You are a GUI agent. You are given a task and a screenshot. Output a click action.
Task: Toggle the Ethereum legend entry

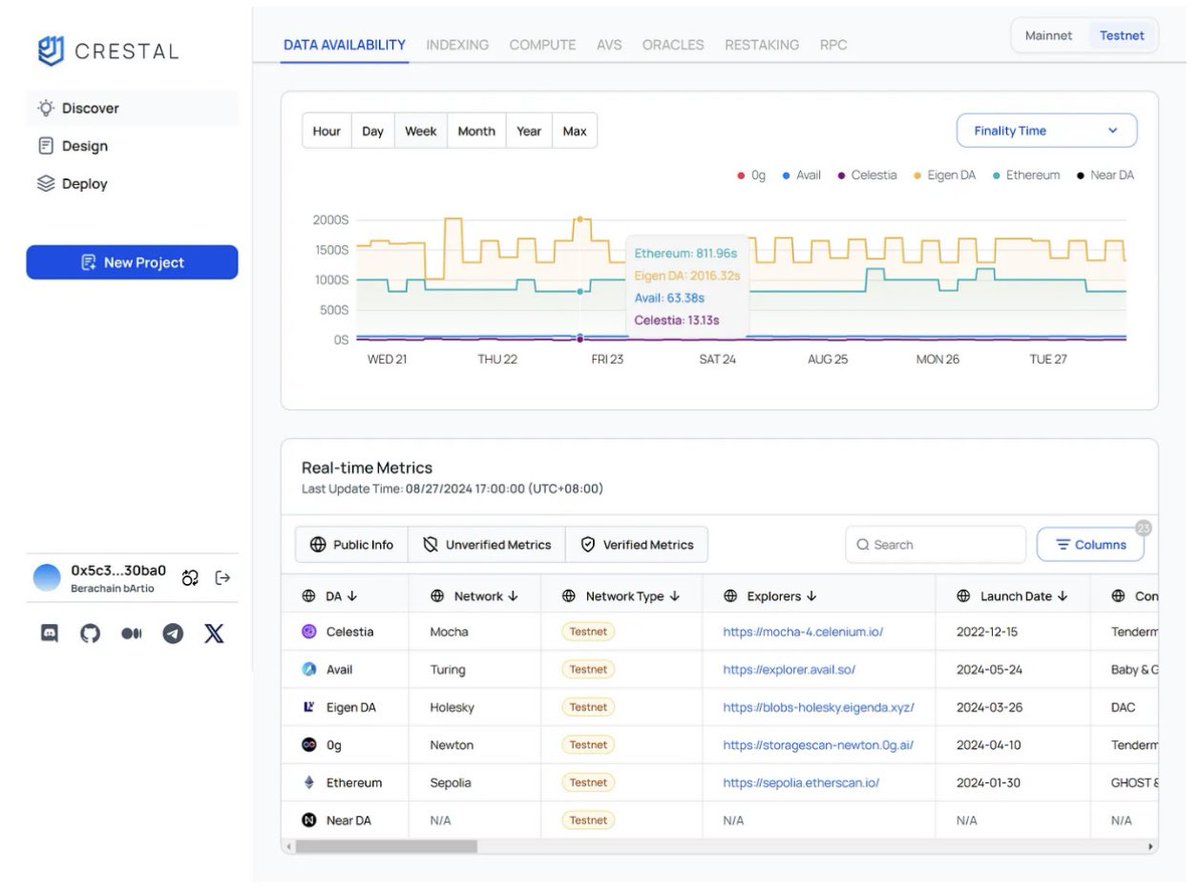pyautogui.click(x=1026, y=175)
